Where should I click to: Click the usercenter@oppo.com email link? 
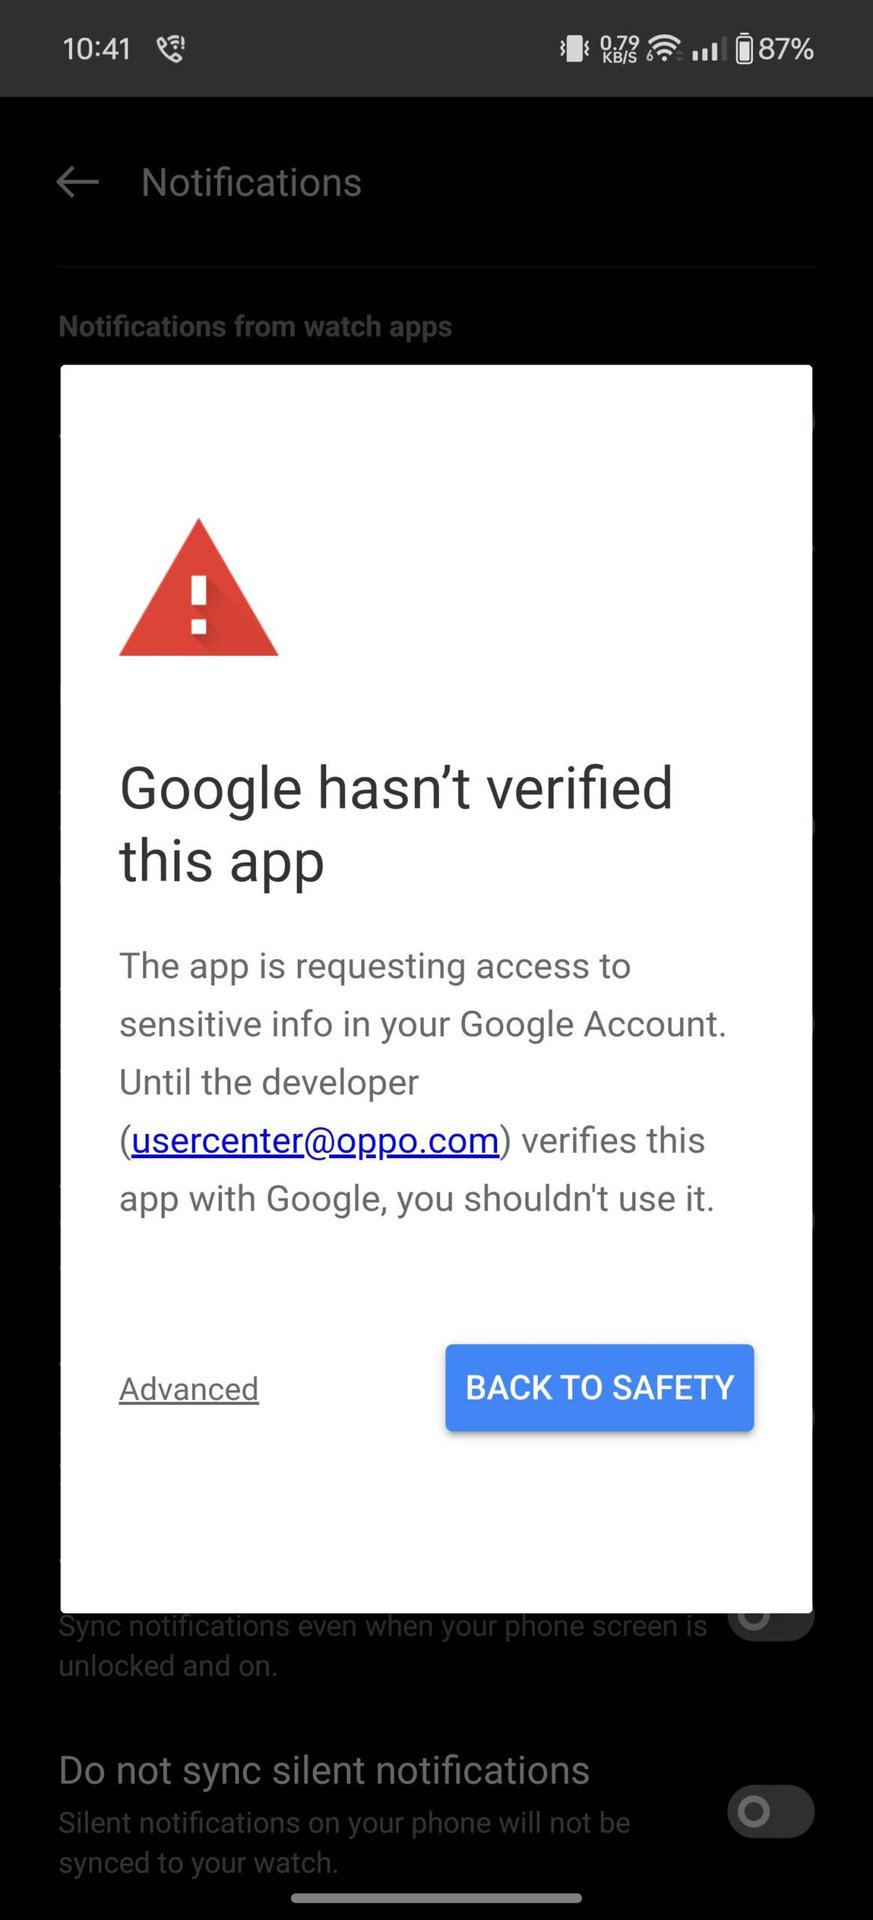coord(315,1140)
